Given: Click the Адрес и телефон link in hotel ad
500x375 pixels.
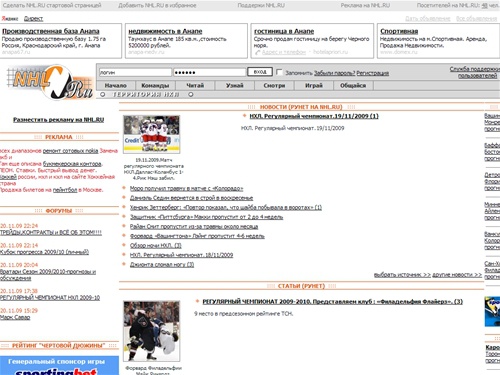Looking at the screenshot, I should 284,52.
